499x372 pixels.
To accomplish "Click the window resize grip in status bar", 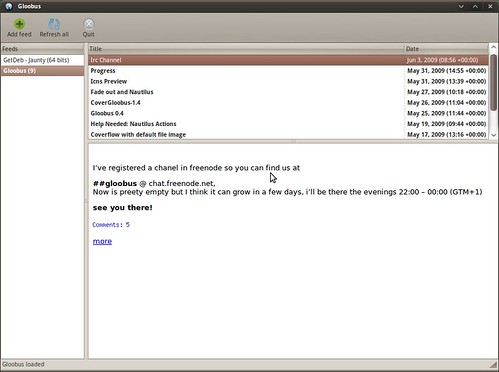I will 493,364.
